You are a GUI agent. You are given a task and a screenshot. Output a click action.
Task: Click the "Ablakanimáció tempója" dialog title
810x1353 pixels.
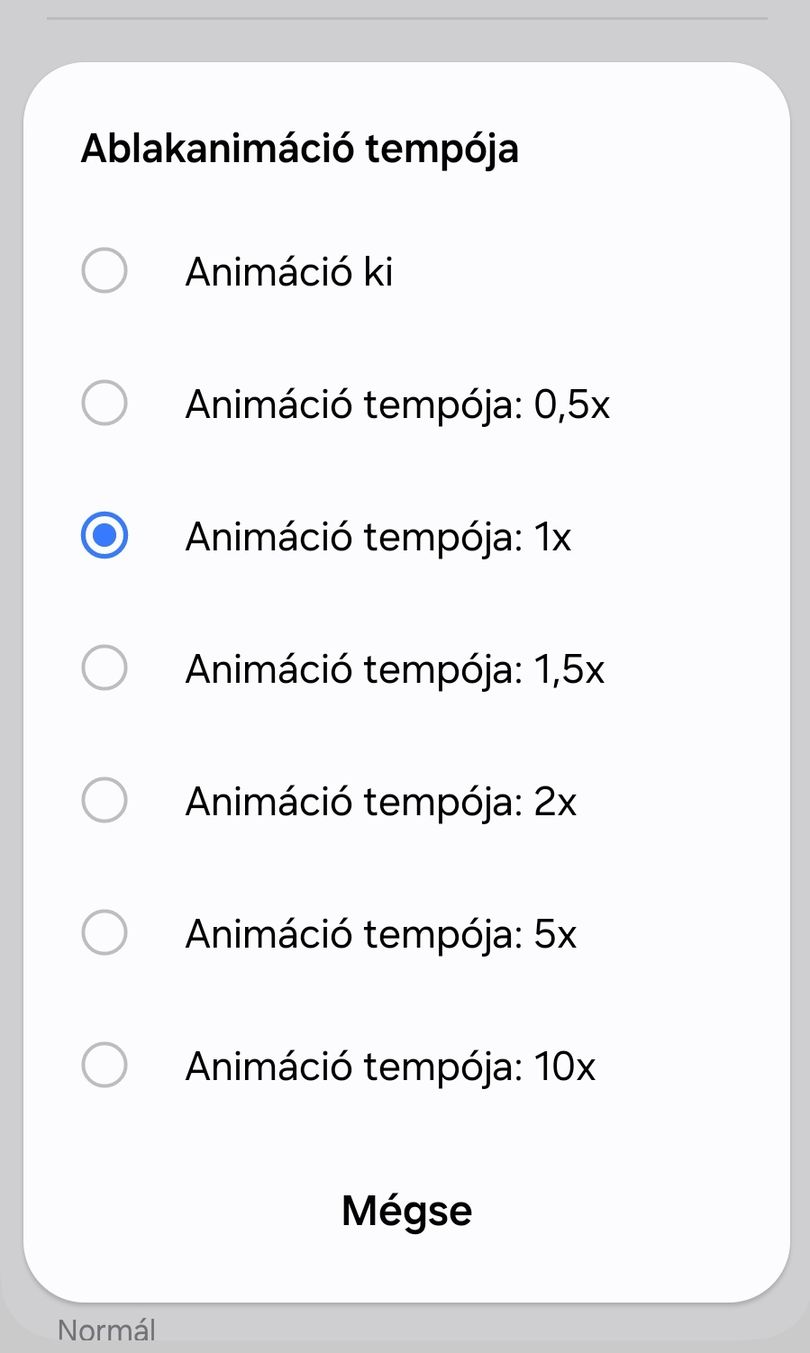(x=300, y=150)
